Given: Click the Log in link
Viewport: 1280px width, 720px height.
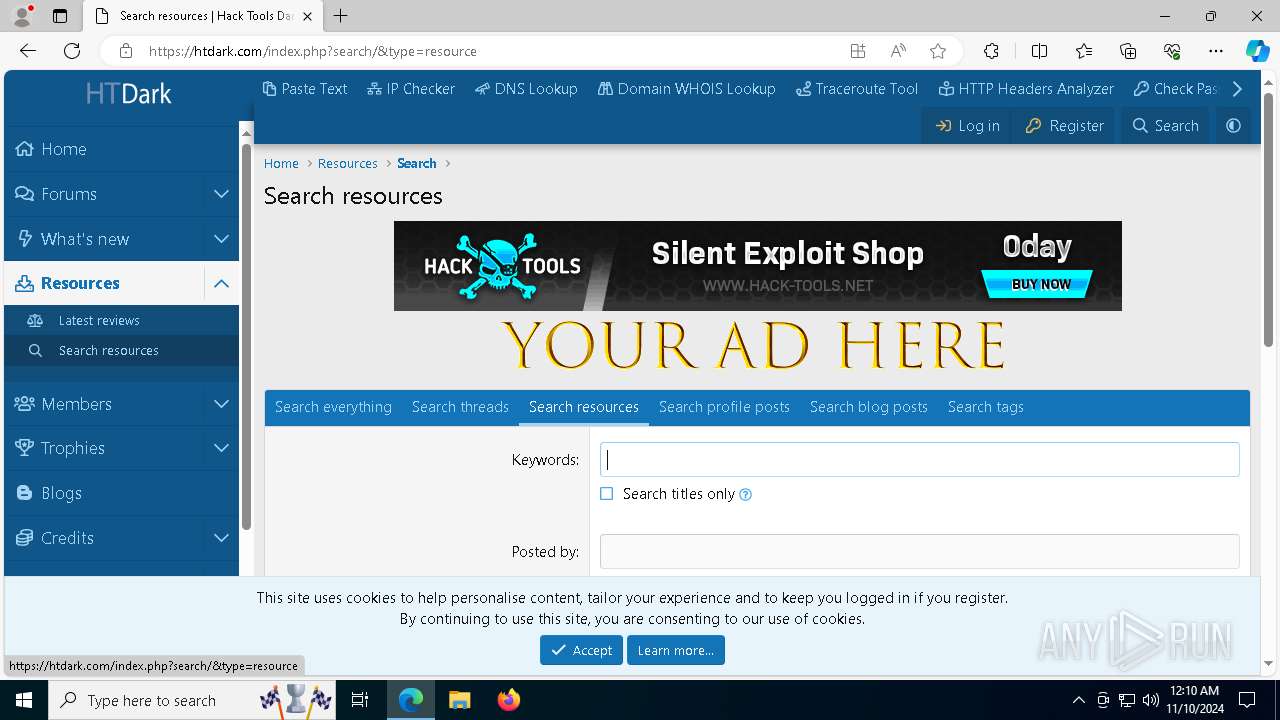Looking at the screenshot, I should [967, 125].
